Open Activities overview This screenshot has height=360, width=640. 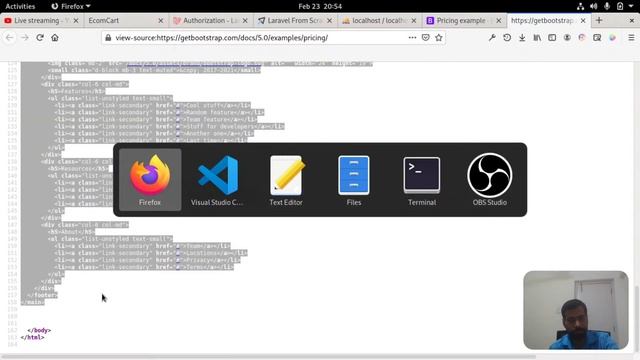(20, 6)
